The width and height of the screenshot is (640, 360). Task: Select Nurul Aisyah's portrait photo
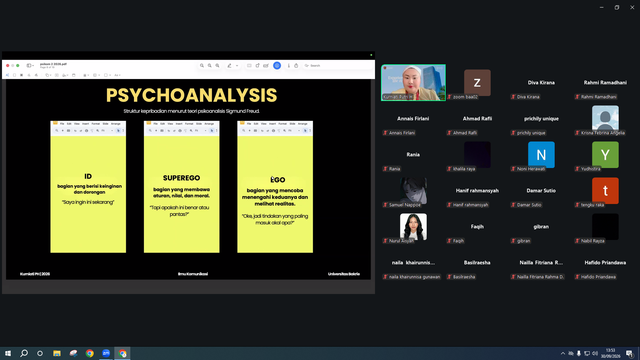tap(413, 227)
